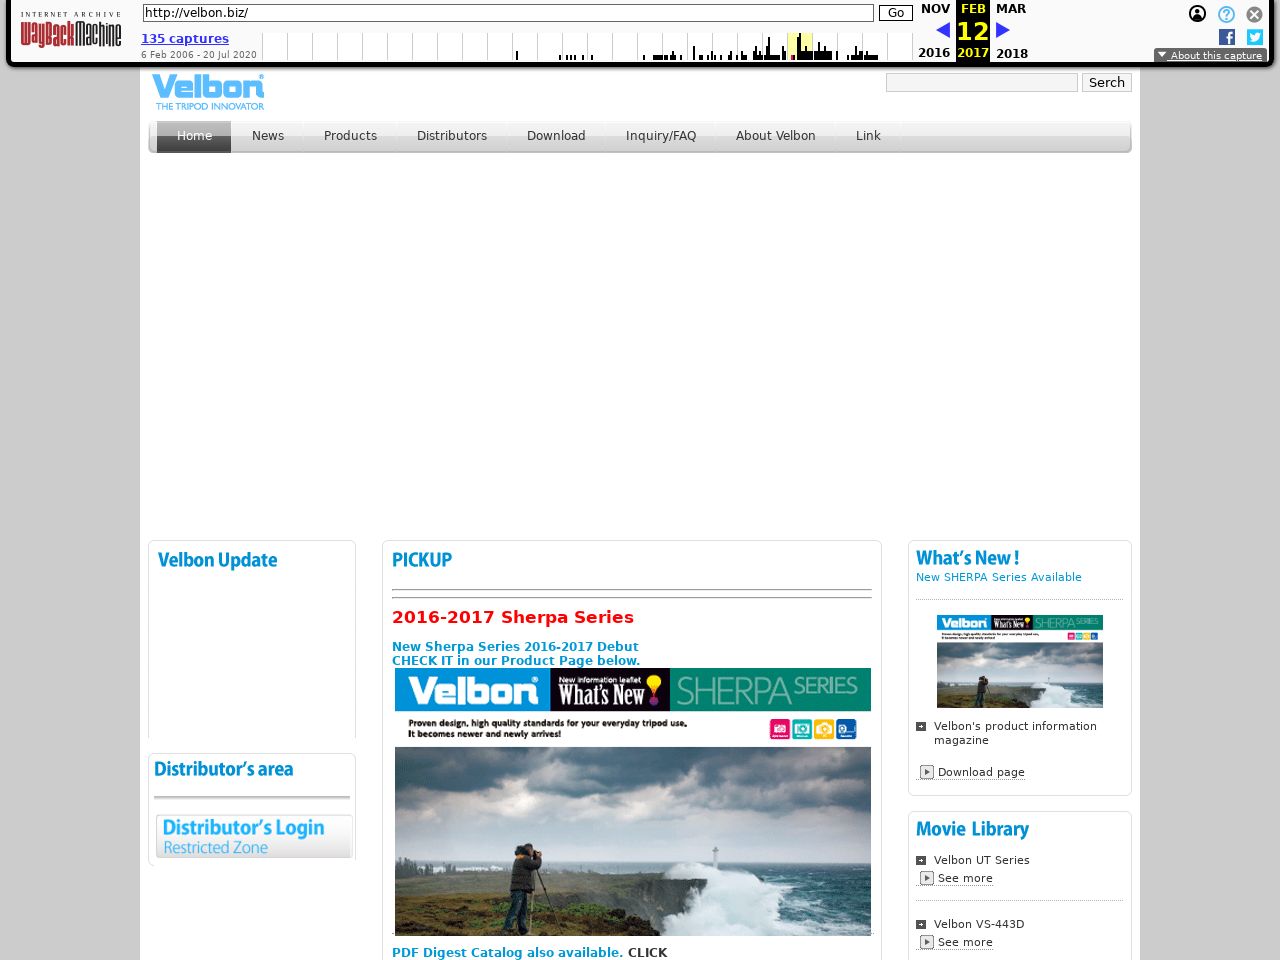Open the 135 captures link
Viewport: 1280px width, 960px height.
185,39
